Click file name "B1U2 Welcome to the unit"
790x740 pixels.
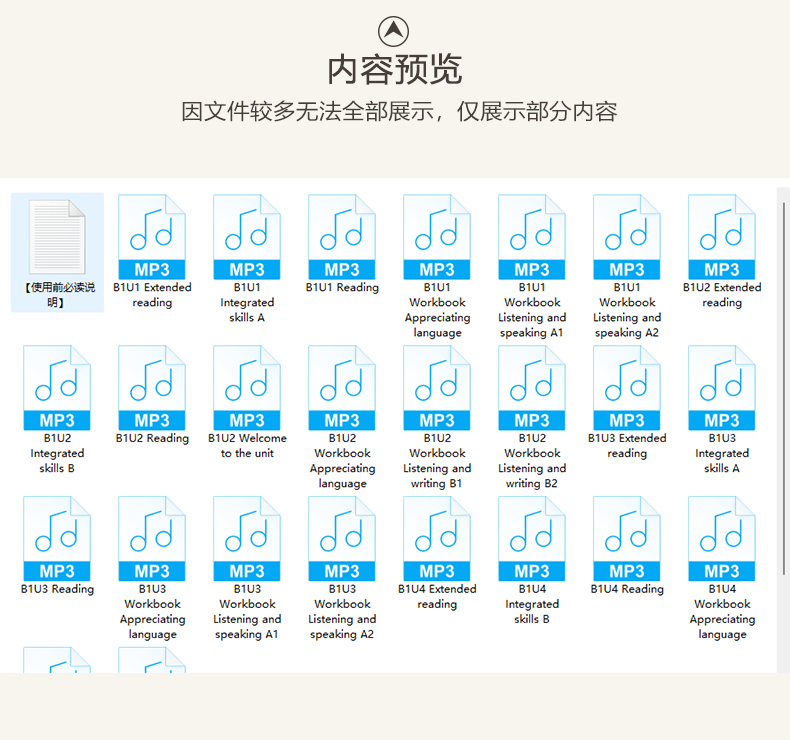coord(247,445)
